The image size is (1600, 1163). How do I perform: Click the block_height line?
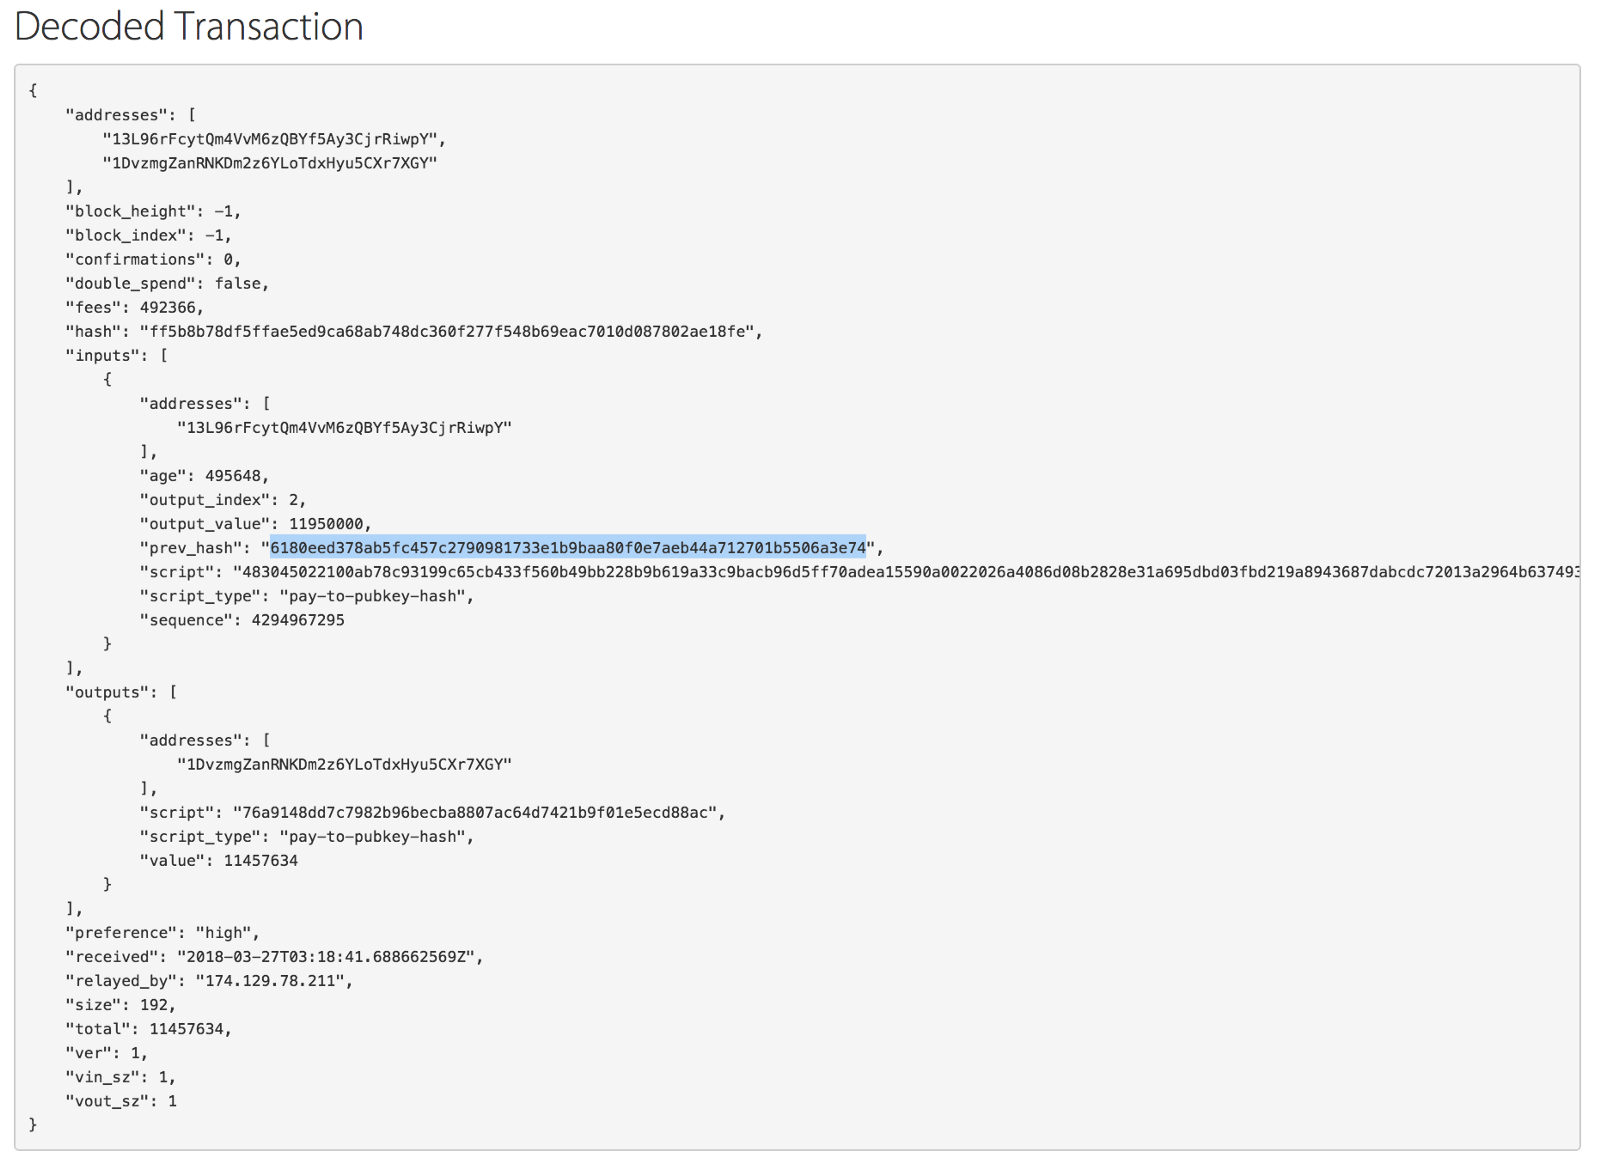(152, 211)
